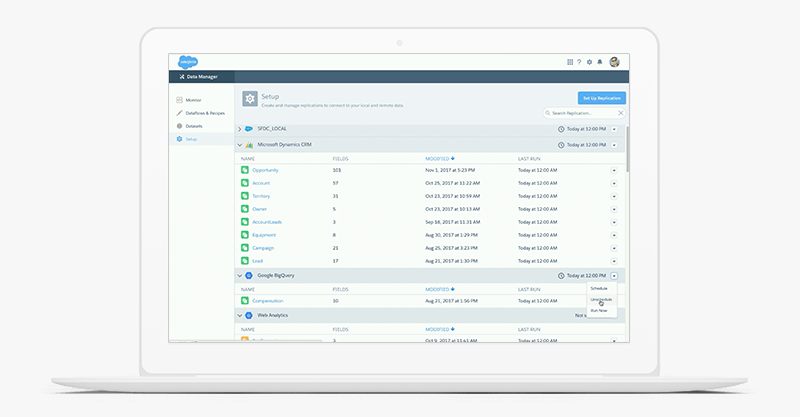Open the Owner object link
The width and height of the screenshot is (800, 417).
(259, 209)
